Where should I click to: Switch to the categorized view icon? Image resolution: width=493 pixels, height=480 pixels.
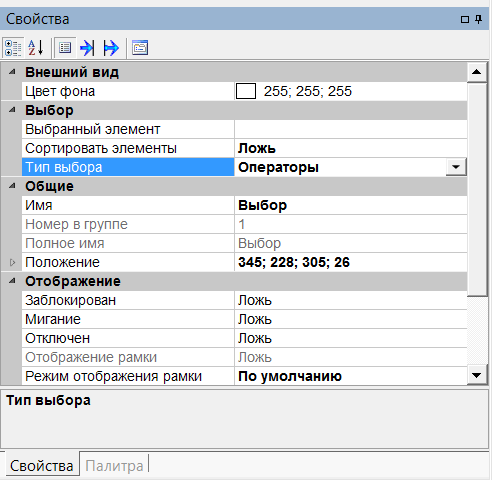(x=13, y=48)
